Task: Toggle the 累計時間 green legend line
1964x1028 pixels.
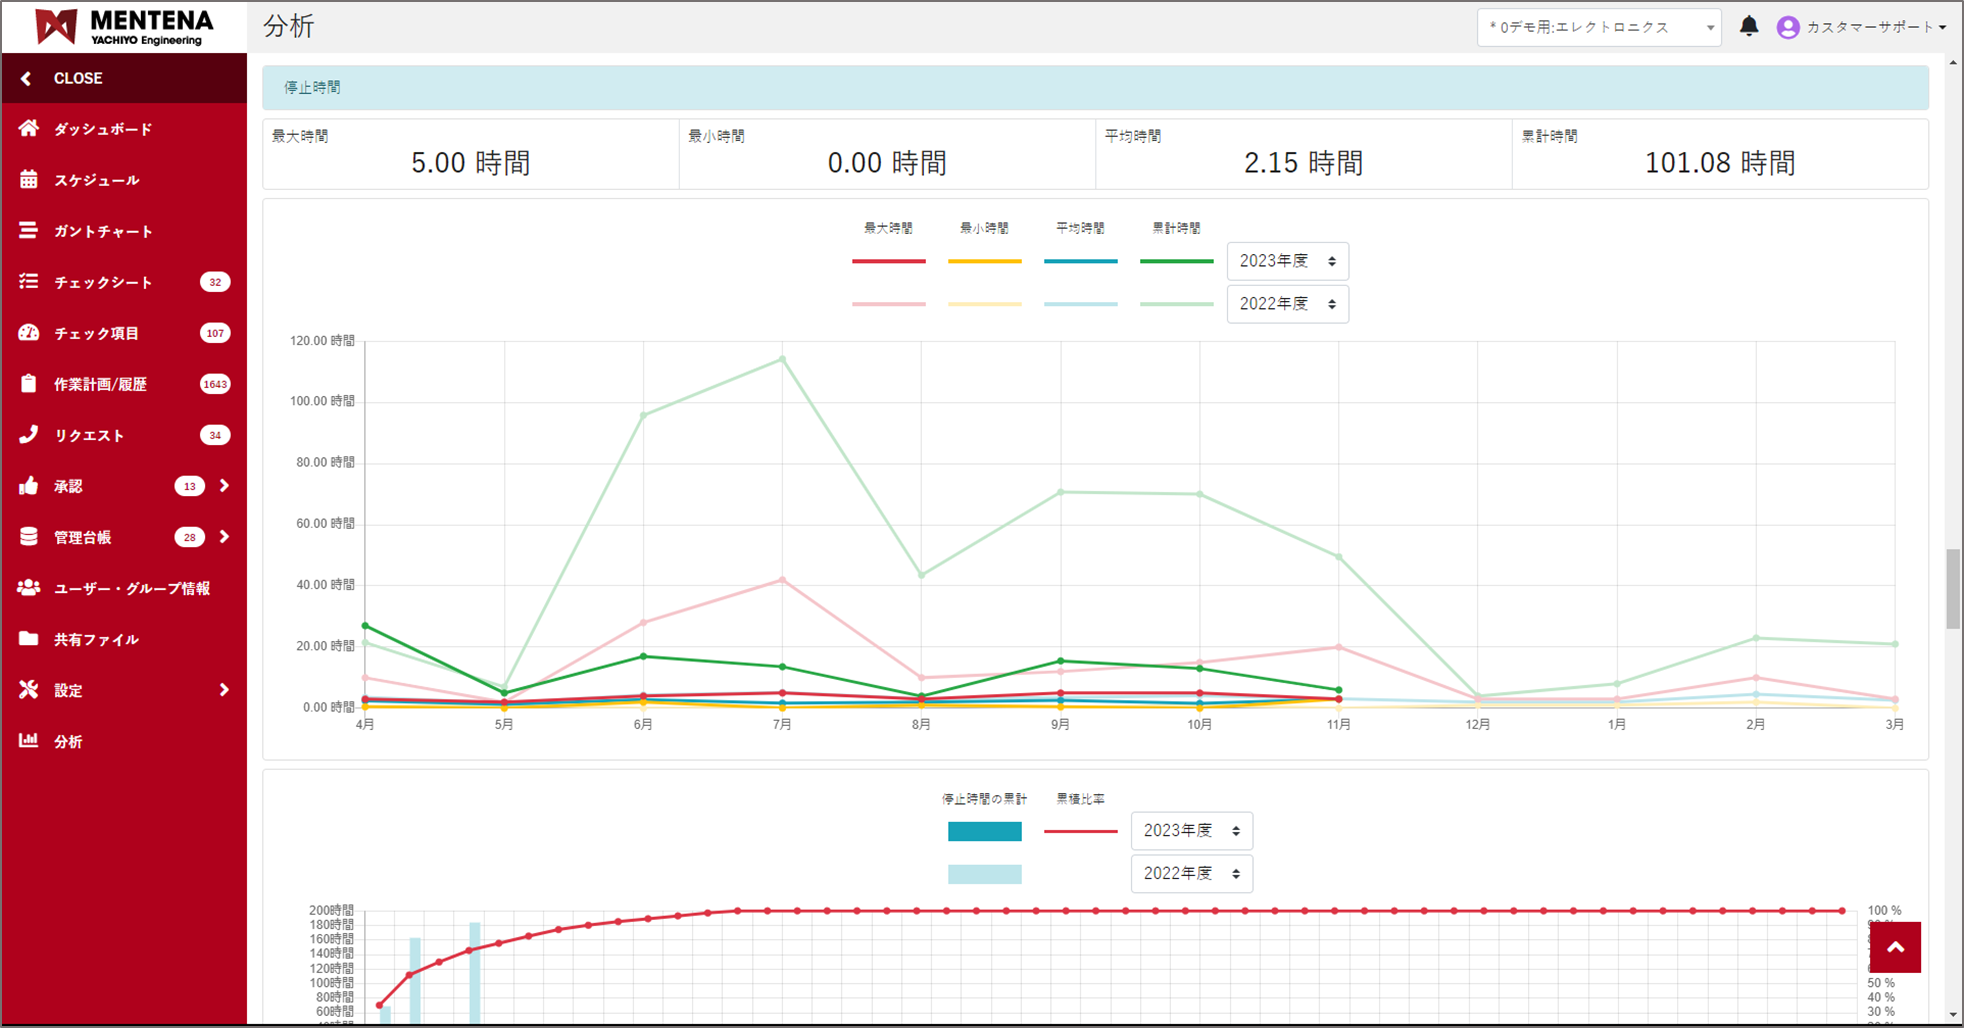Action: [1176, 261]
